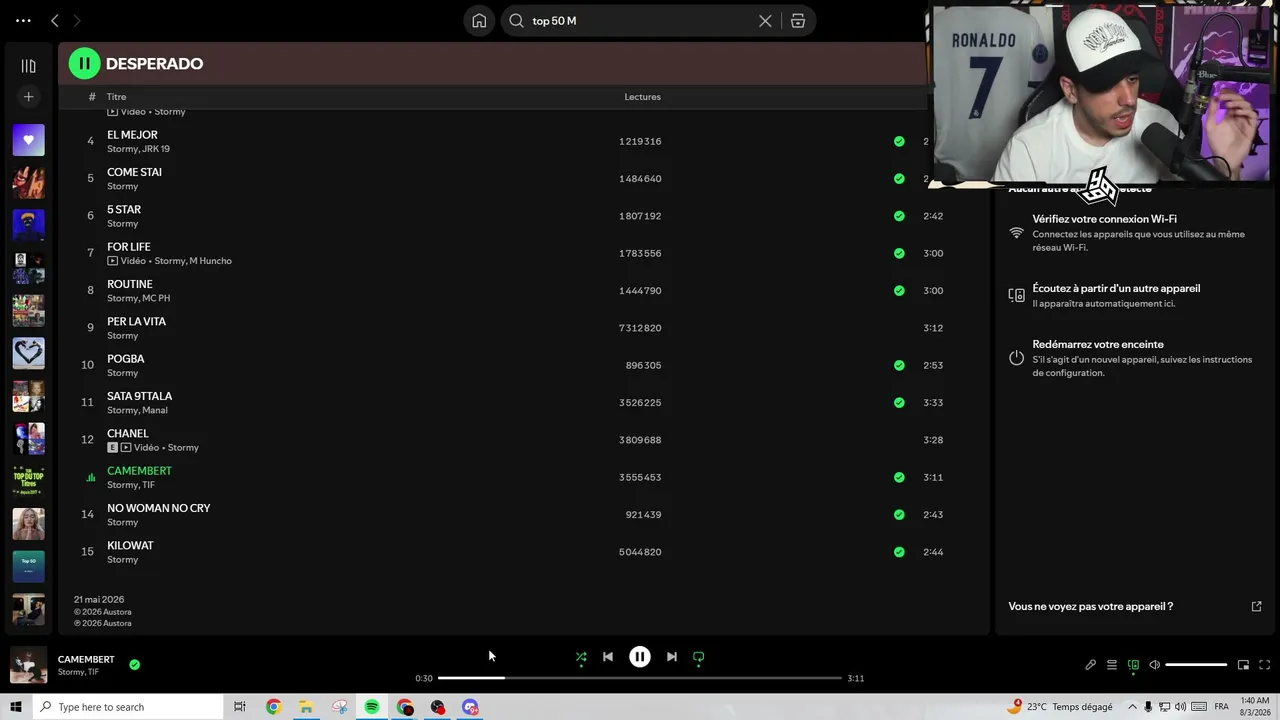Toggle saved checkmark for NO WOMAN NO CRY
Viewport: 1280px width, 720px height.
tap(899, 515)
